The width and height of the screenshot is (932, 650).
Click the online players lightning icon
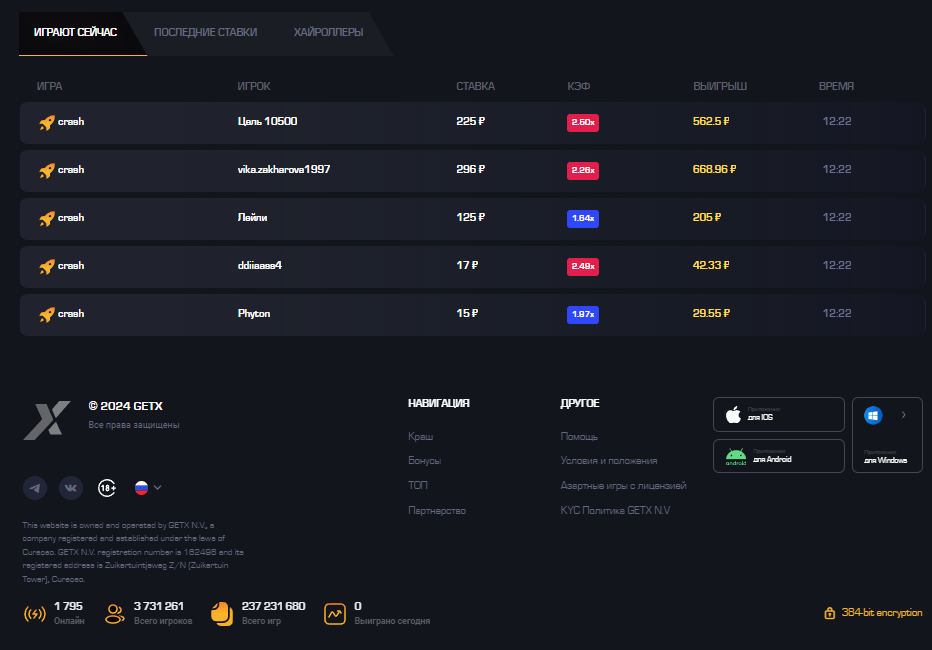point(33,613)
